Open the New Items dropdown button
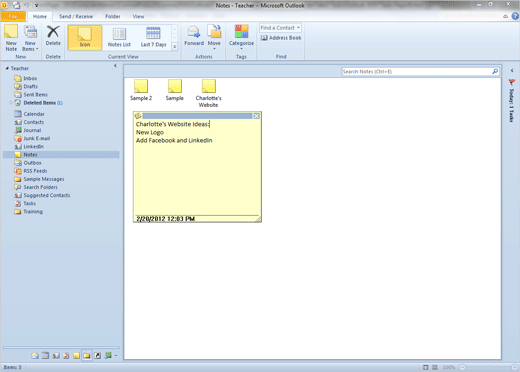Screen dimensions: 520x372 click(30, 38)
